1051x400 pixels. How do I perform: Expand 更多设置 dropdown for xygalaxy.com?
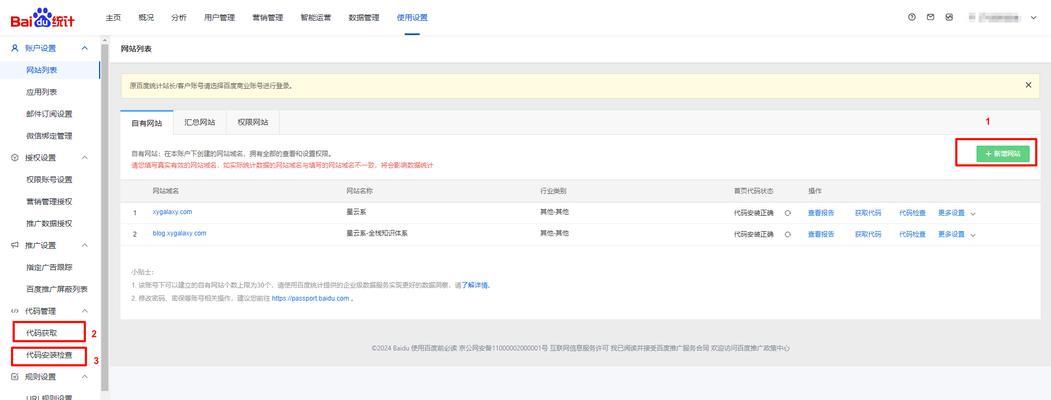tap(956, 212)
